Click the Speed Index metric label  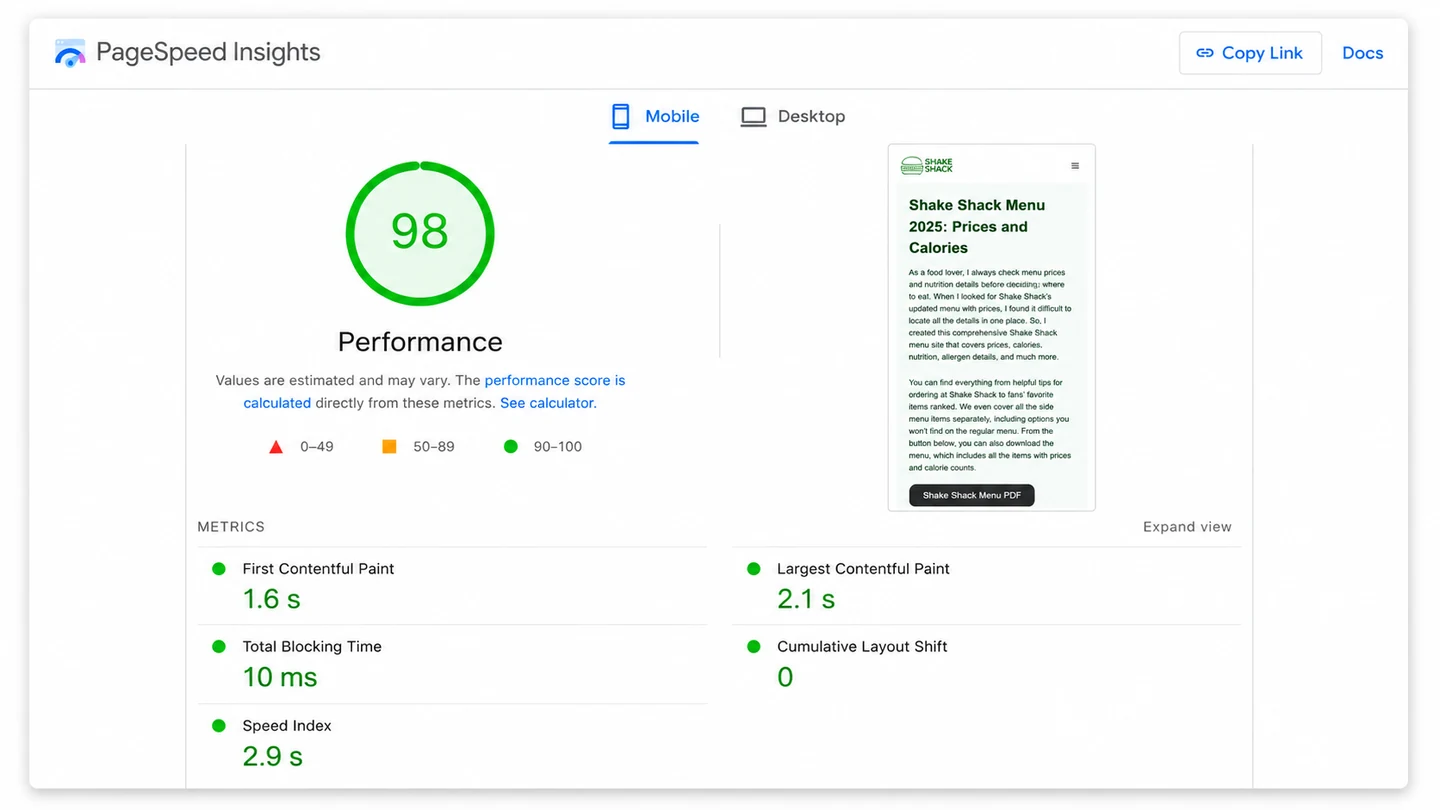pyautogui.click(x=287, y=726)
